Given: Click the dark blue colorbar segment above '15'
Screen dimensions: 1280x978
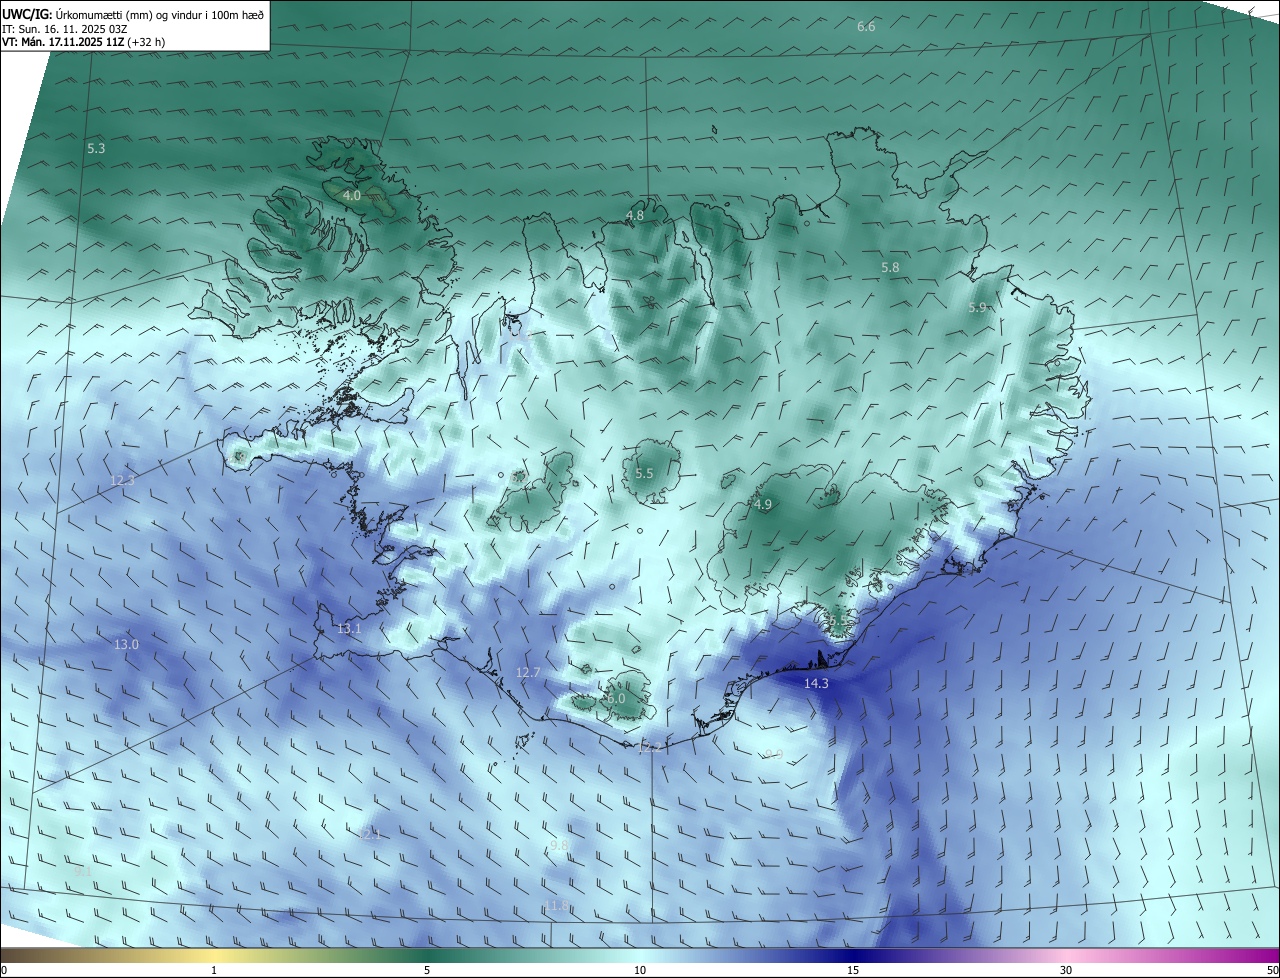Looking at the screenshot, I should (853, 956).
